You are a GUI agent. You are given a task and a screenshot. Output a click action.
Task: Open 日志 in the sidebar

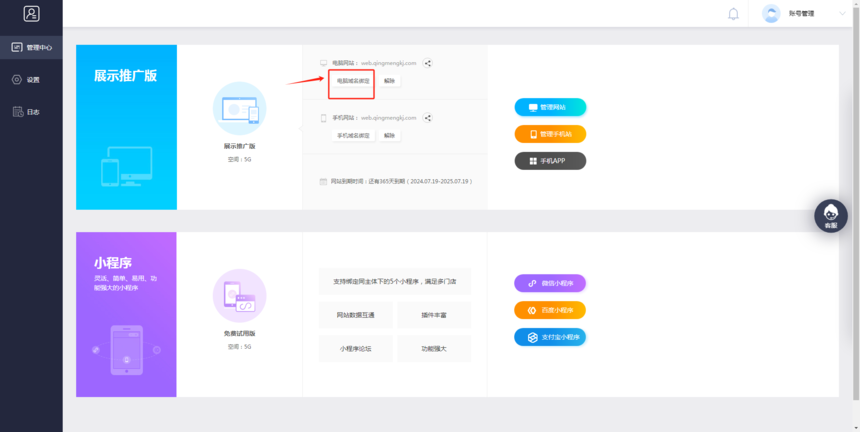click(27, 111)
